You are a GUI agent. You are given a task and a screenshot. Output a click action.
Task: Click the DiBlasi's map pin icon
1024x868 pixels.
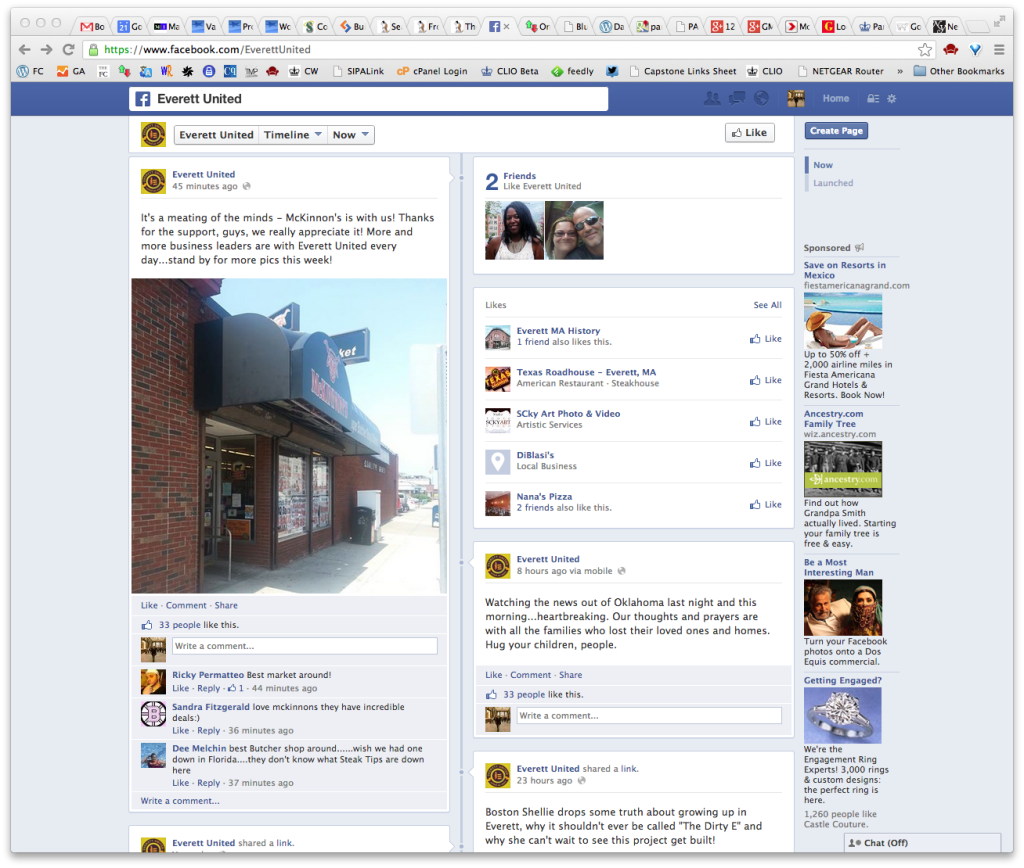[x=498, y=462]
